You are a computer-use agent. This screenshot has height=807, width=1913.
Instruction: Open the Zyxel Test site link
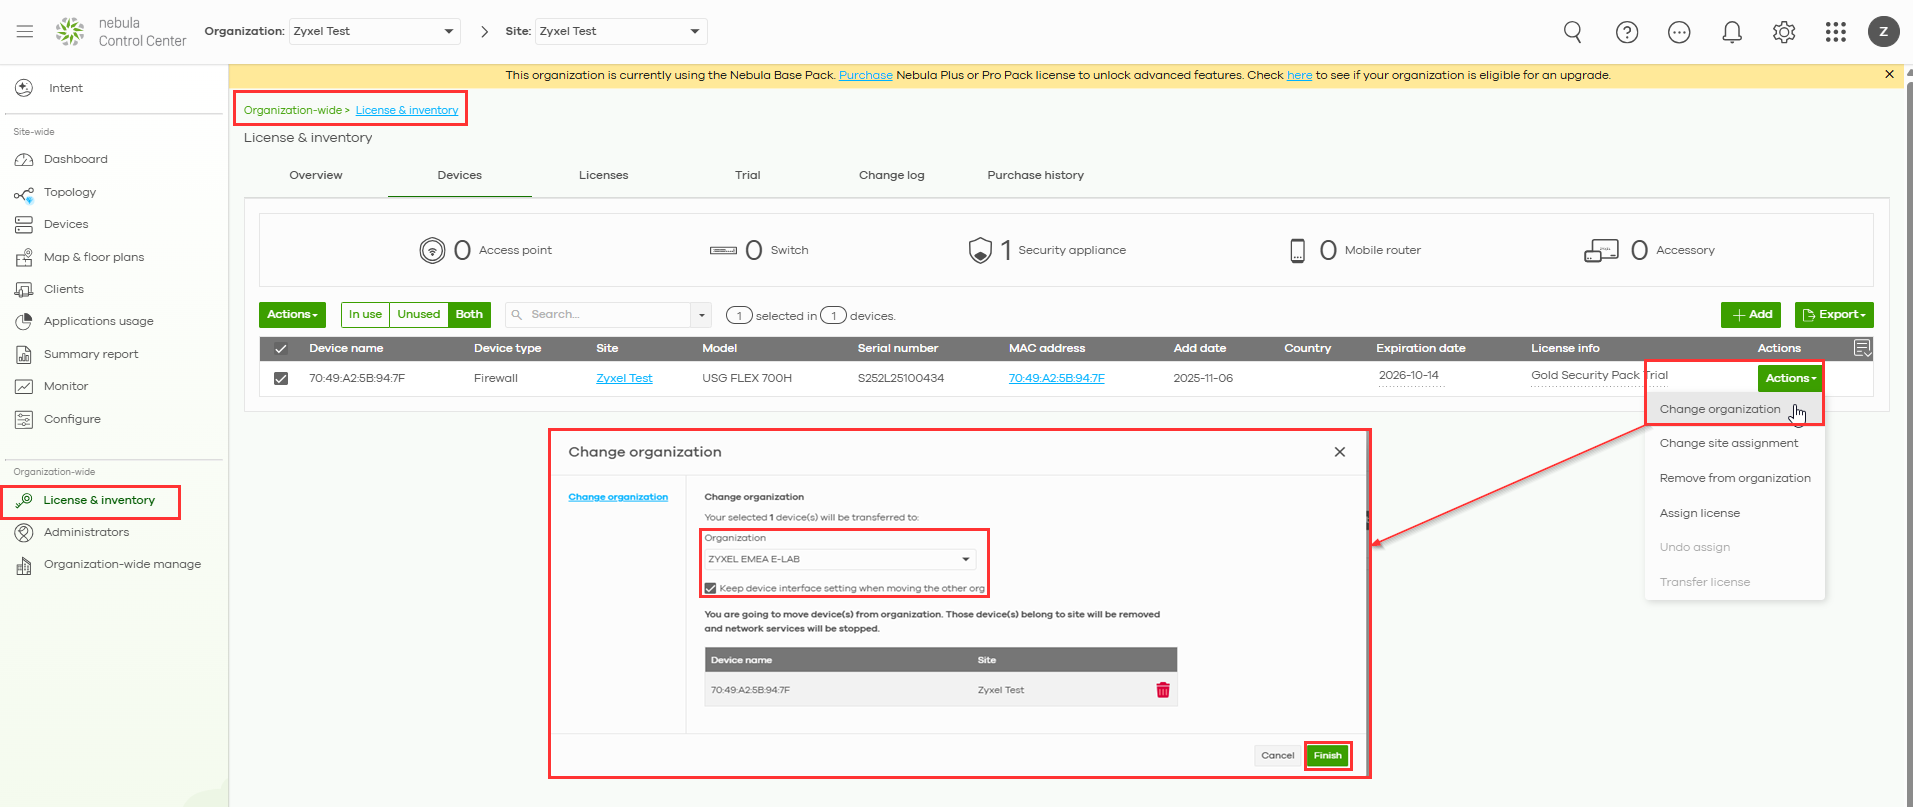(624, 378)
